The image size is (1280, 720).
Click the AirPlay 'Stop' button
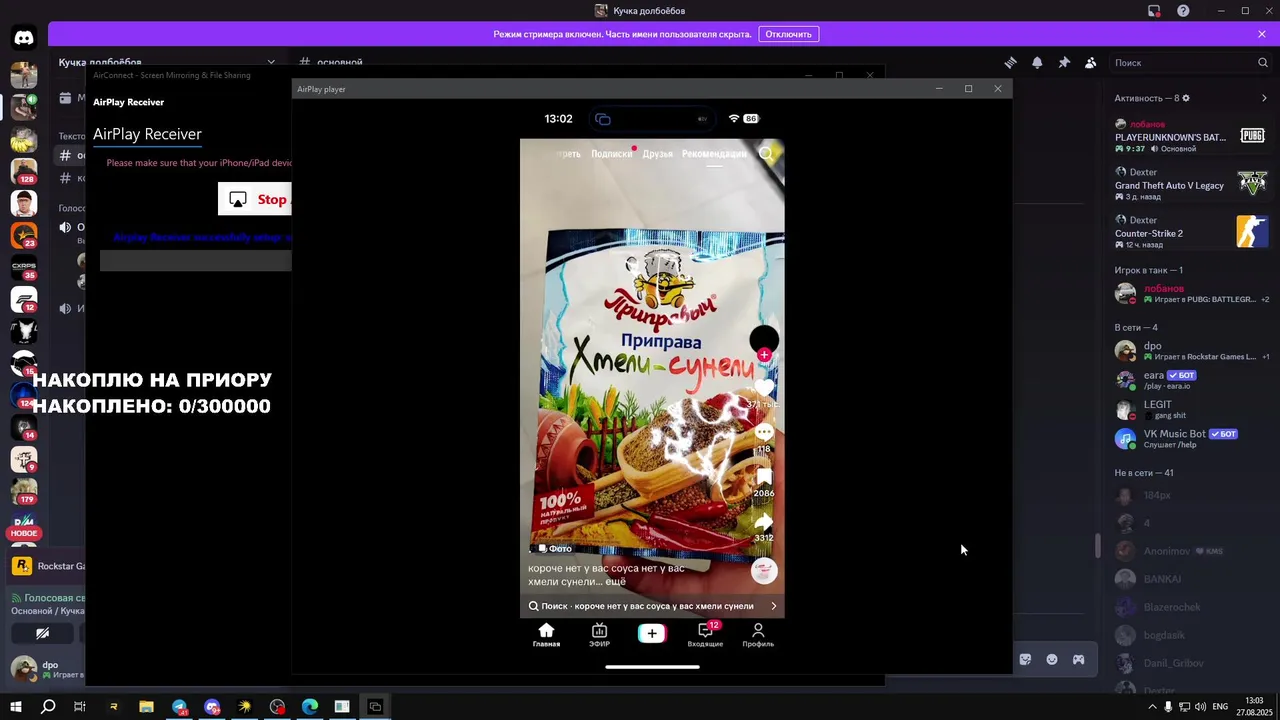click(x=255, y=199)
